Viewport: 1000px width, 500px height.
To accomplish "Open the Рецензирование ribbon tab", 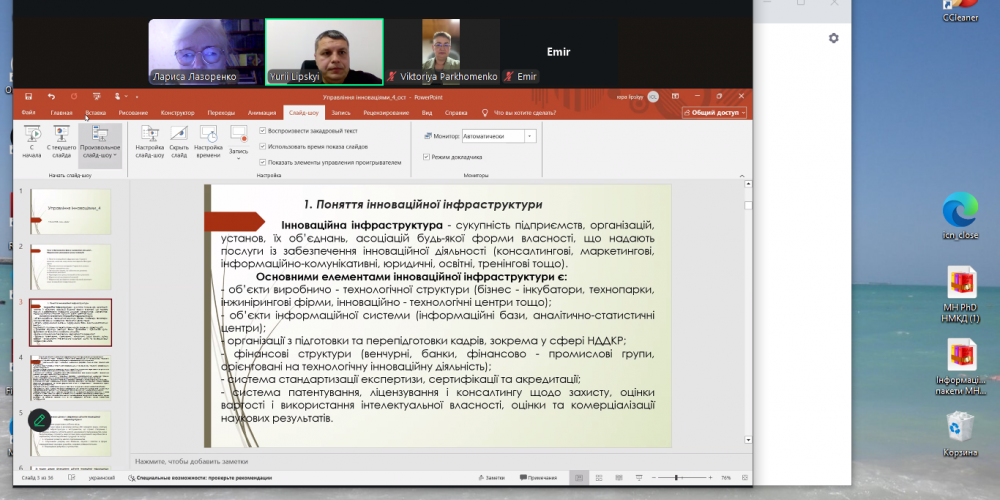I will click(x=386, y=113).
